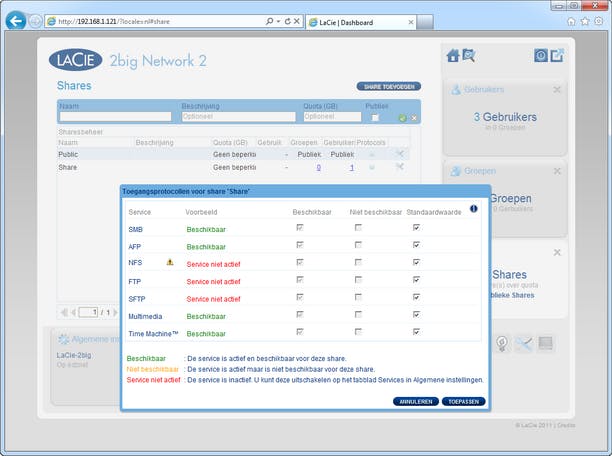This screenshot has width=612, height=456.
Task: Open a new blank browser tab
Action: tap(425, 22)
